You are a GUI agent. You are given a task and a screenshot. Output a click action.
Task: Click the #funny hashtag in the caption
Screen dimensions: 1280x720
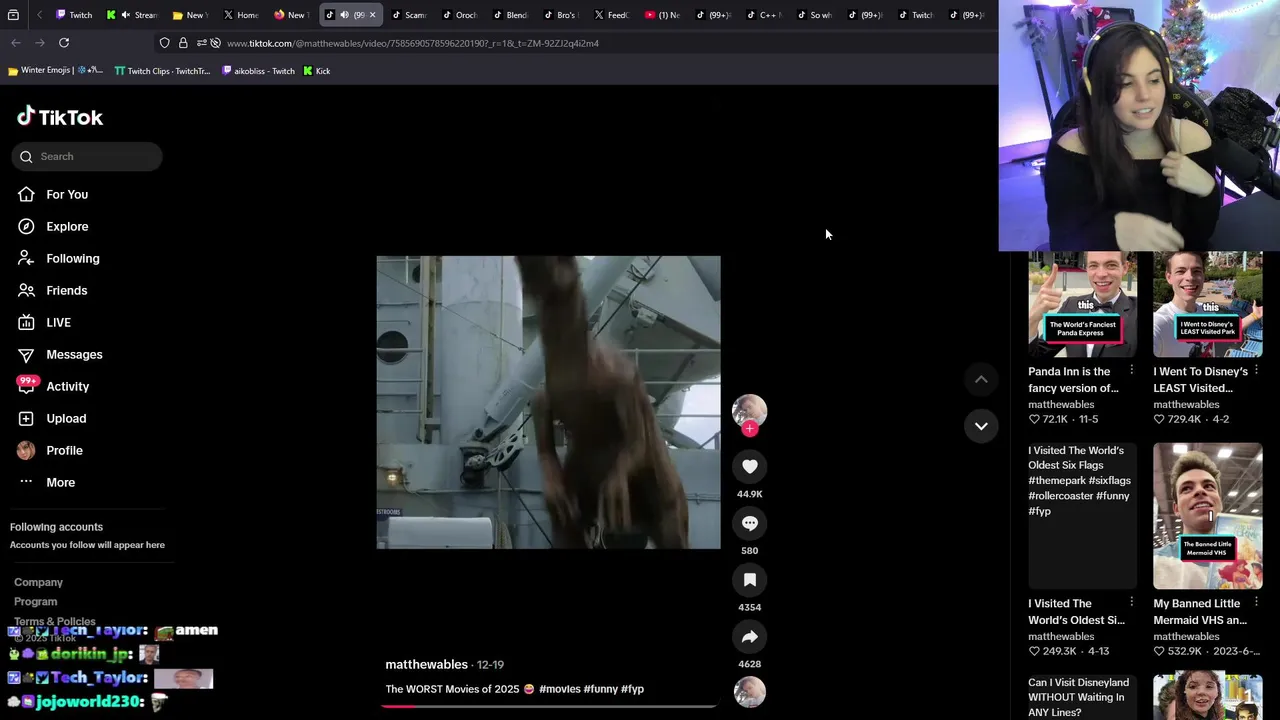tap(600, 689)
